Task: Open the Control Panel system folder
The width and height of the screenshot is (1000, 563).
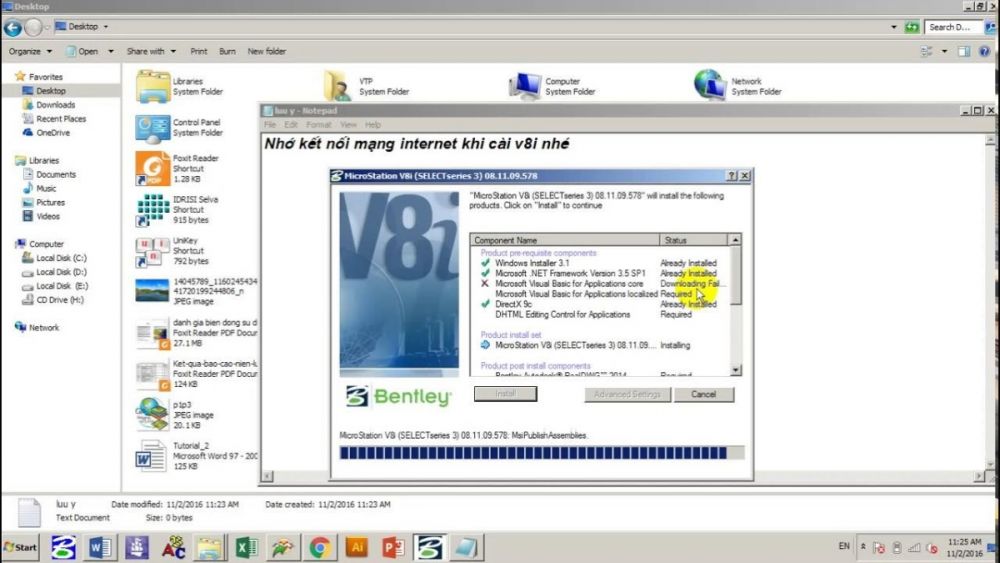Action: [153, 127]
